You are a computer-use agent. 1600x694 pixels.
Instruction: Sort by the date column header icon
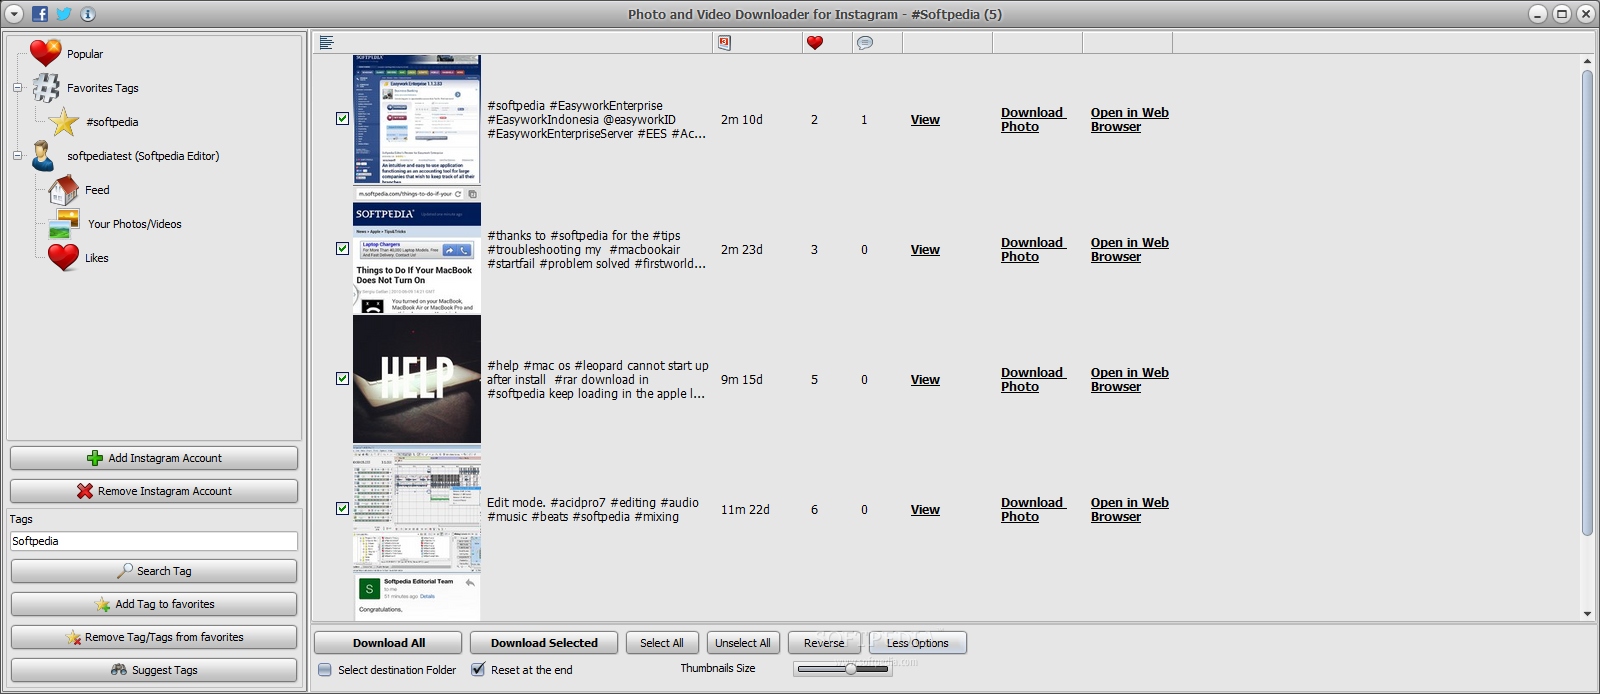pyautogui.click(x=724, y=43)
